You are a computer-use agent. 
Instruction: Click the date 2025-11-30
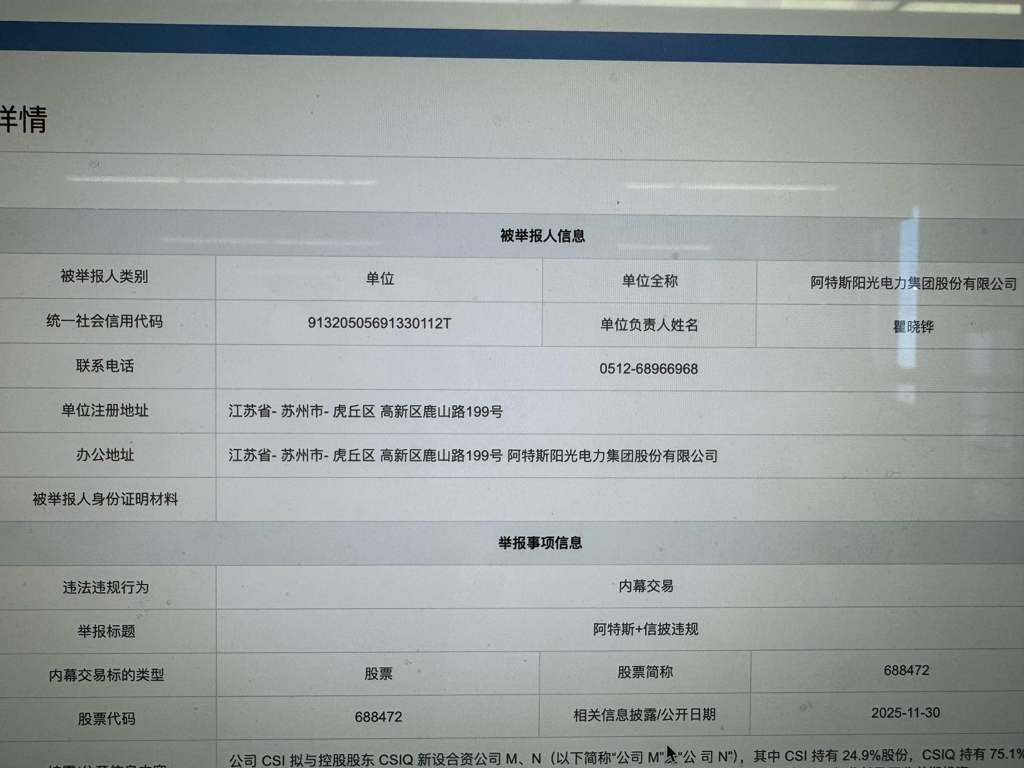coord(905,712)
